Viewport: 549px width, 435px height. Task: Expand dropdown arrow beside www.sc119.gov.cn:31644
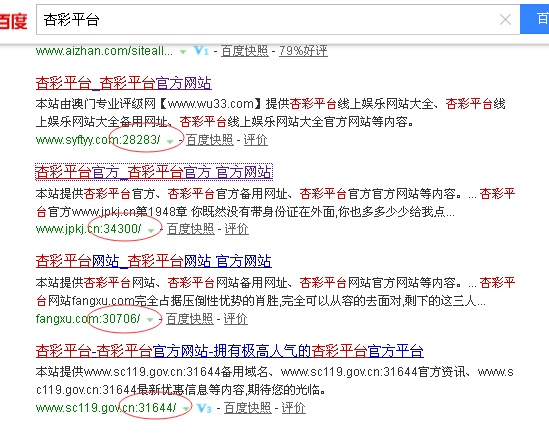[186, 409]
